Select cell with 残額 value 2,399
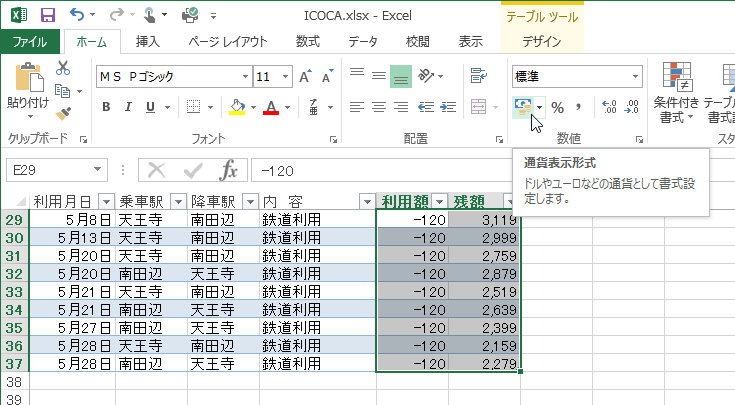The width and height of the screenshot is (735, 405). (x=484, y=328)
